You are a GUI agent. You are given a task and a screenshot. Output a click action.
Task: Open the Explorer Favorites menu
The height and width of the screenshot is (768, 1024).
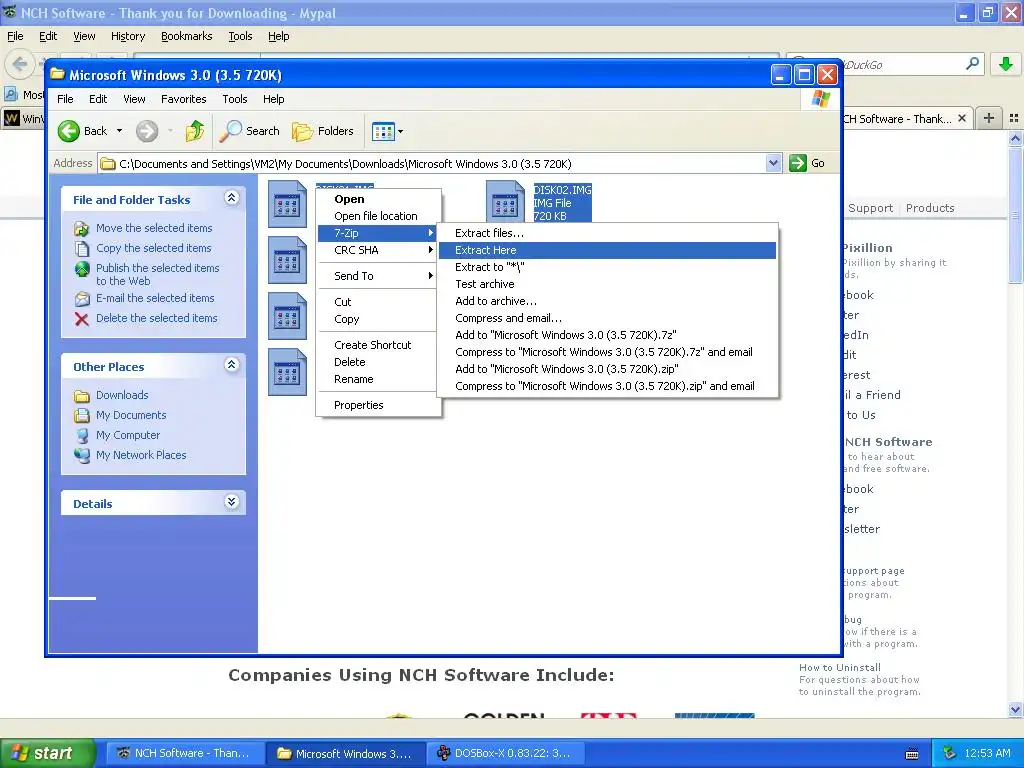click(184, 99)
